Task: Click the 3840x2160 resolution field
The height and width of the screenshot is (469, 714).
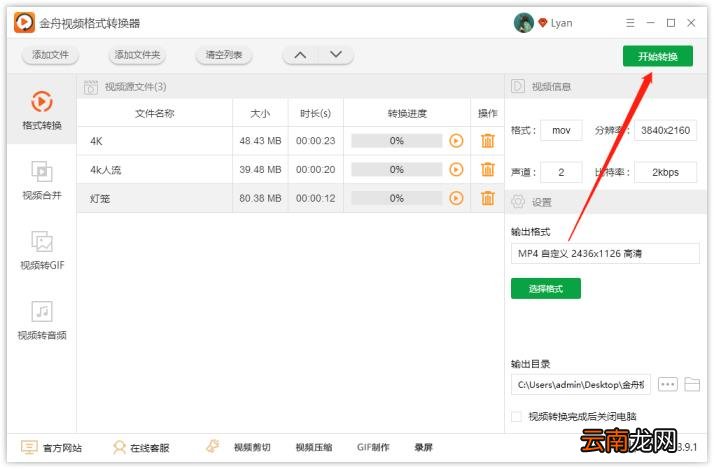Action: (x=665, y=131)
